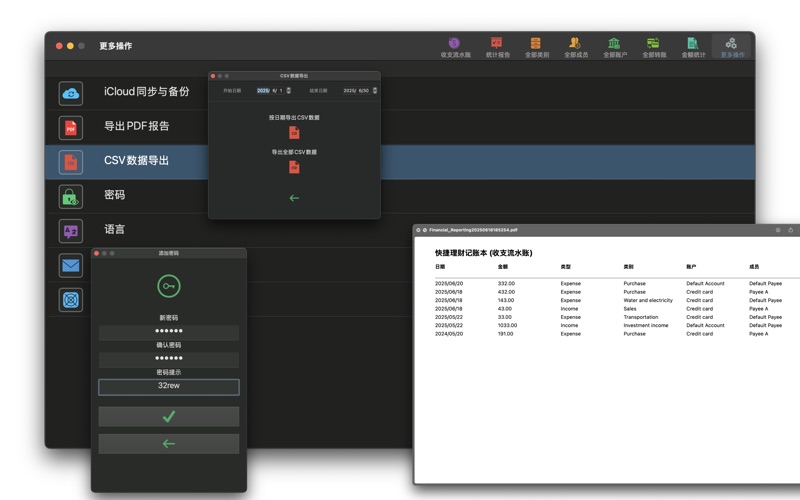Image resolution: width=800 pixels, height=500 pixels.
Task: Click the 导出全部CSV数据 icon
Action: click(294, 167)
